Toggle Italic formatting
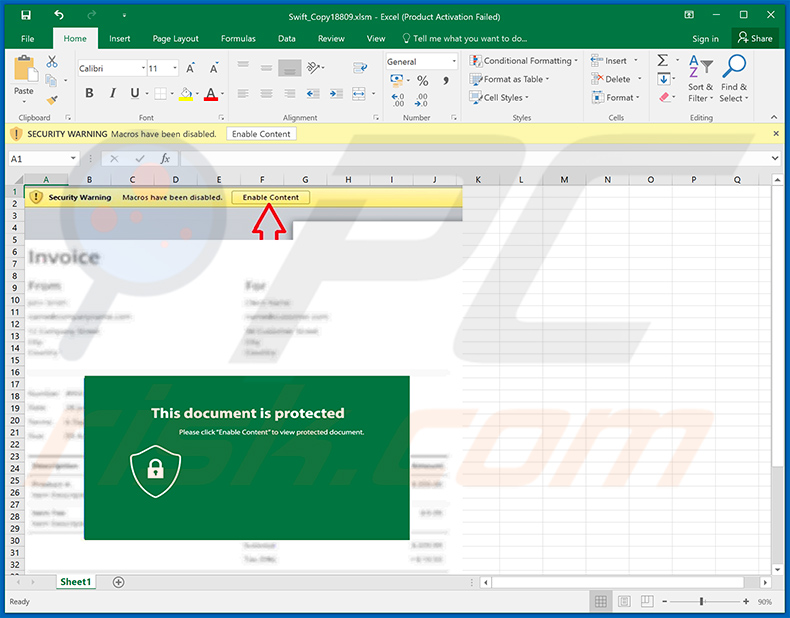 click(x=112, y=93)
